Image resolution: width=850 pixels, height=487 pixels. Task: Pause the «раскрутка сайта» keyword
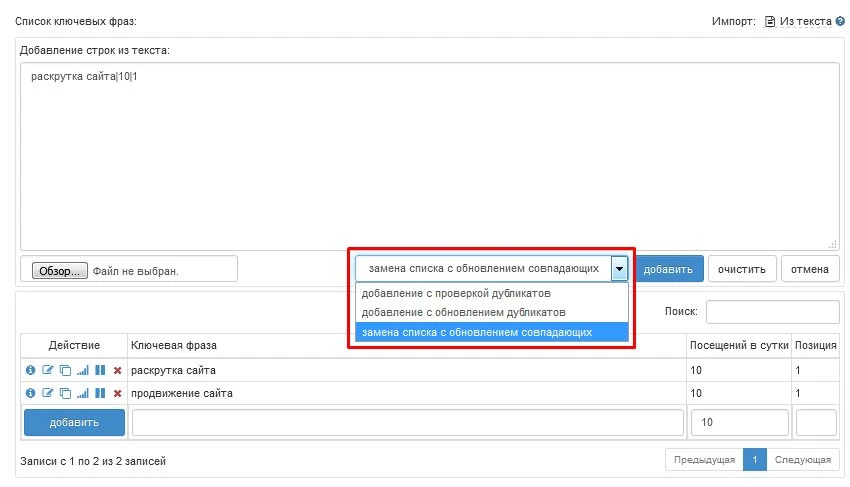(100, 371)
